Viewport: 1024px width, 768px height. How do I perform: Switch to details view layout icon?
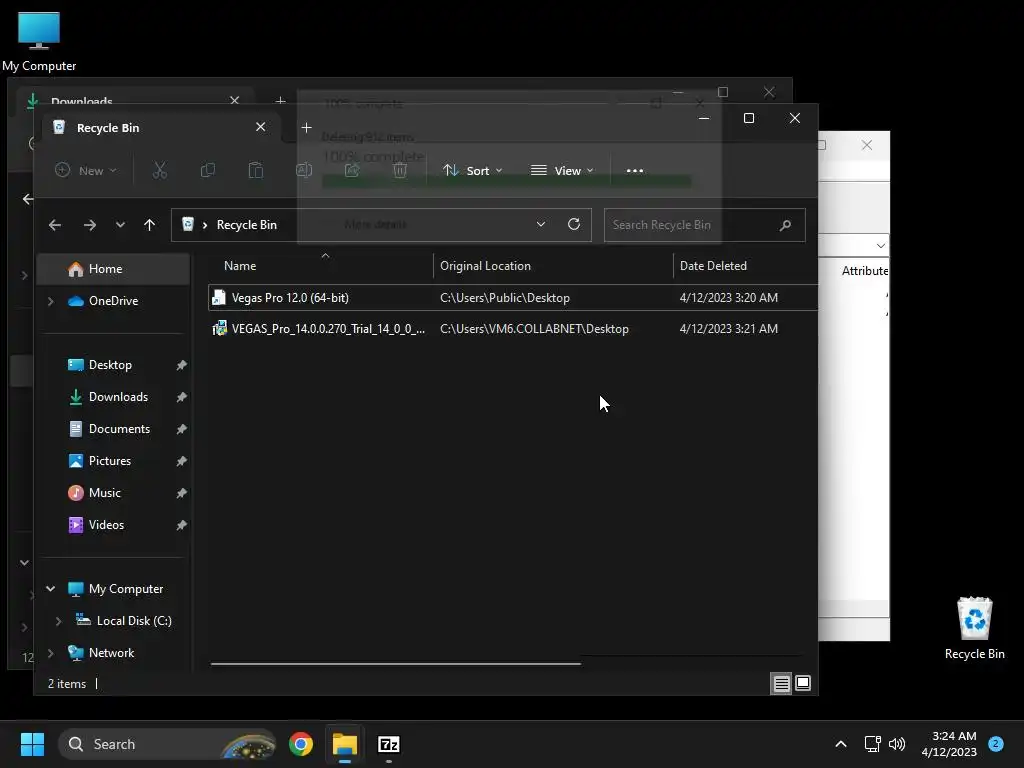pyautogui.click(x=781, y=684)
